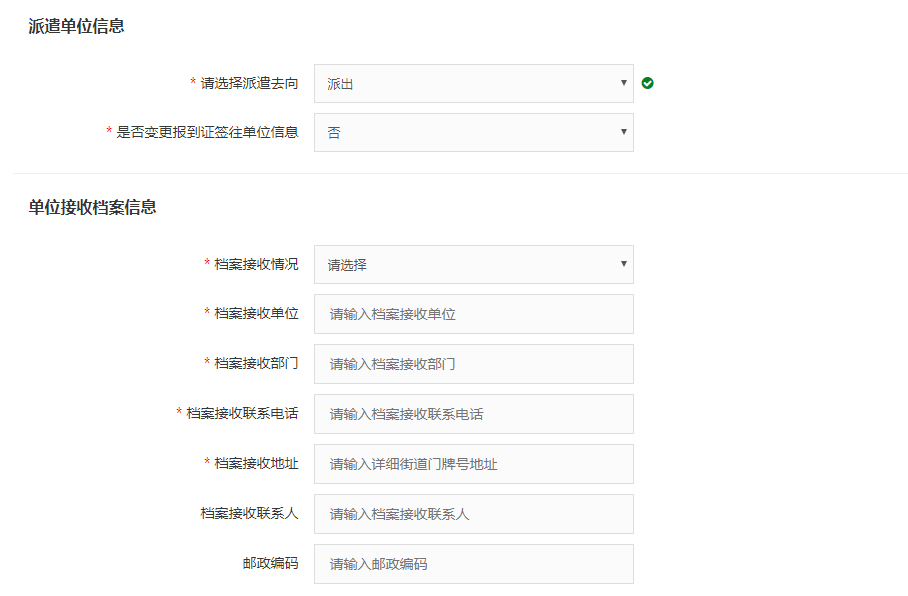Viewport: 908px width, 596px height.
Task: Click the 请输入详细街道门牌号地址 input box
Action: click(473, 464)
